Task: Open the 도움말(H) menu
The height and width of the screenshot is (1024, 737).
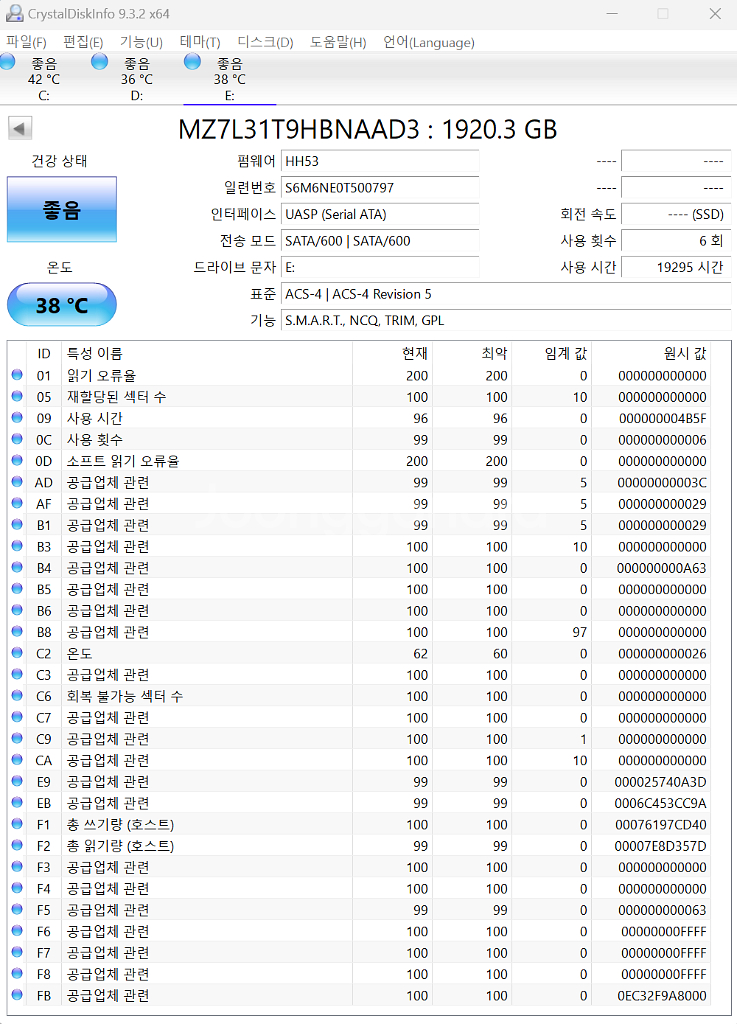Action: point(337,42)
